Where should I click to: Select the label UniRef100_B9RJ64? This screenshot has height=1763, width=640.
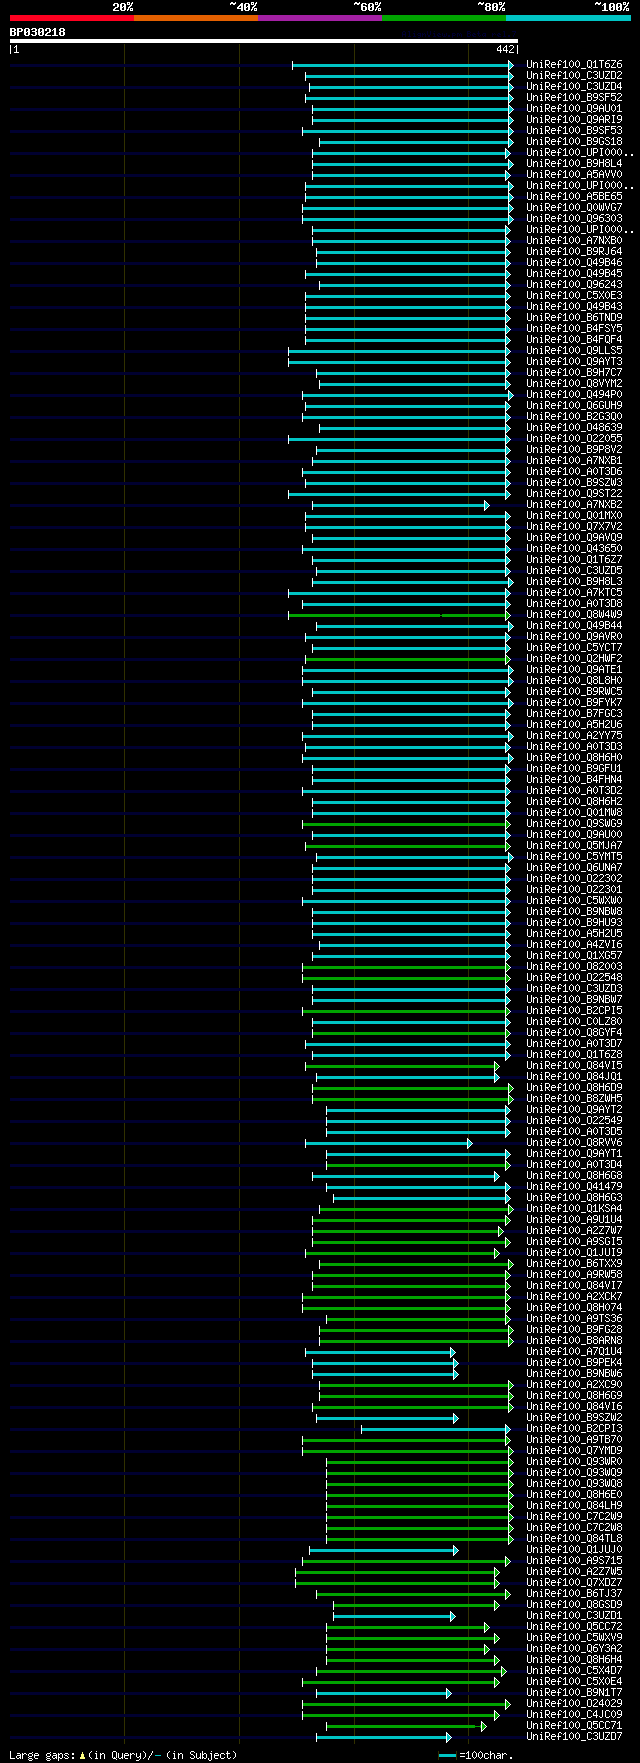[574, 251]
